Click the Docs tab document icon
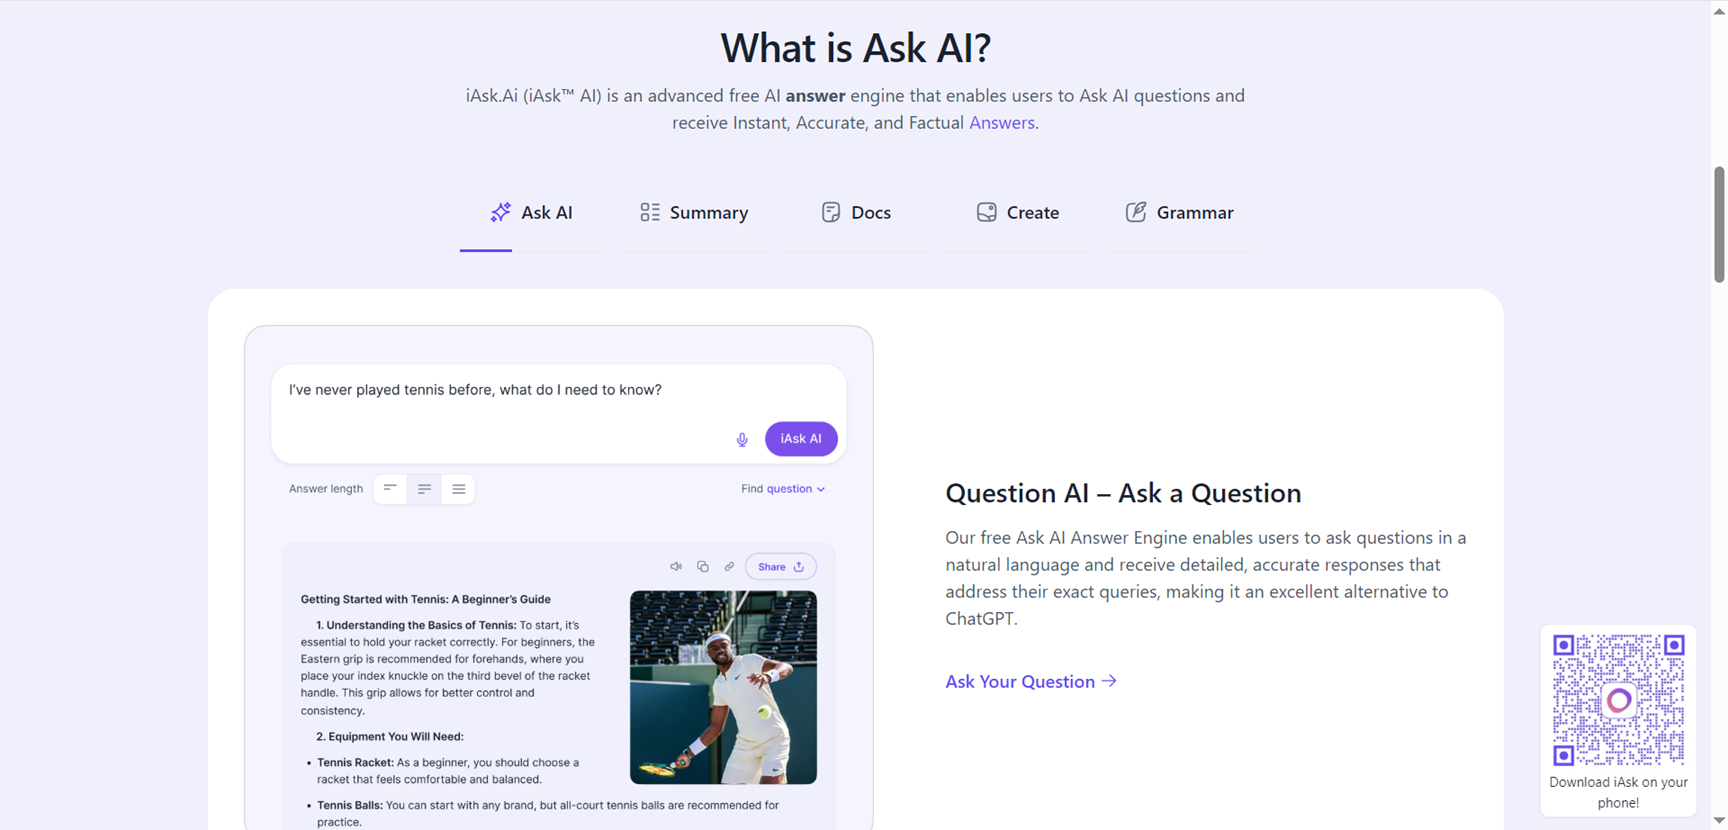Screen dimensions: 1728x830 (831, 212)
